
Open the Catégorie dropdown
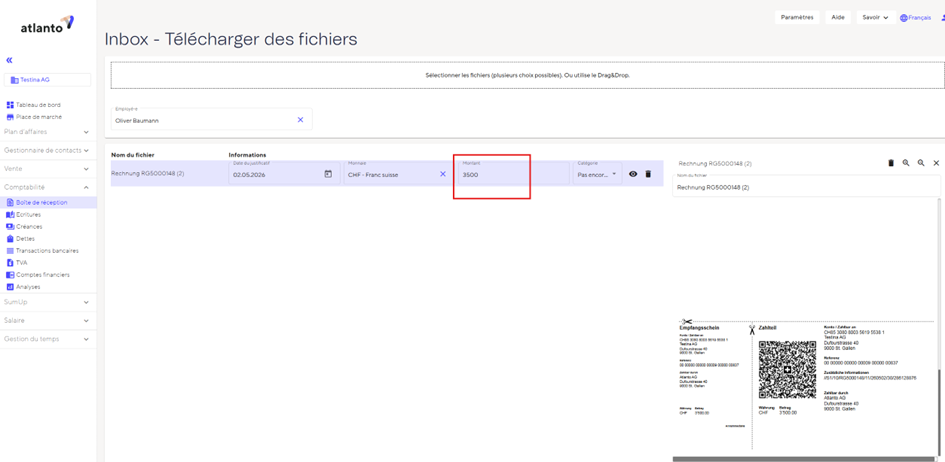(x=597, y=173)
